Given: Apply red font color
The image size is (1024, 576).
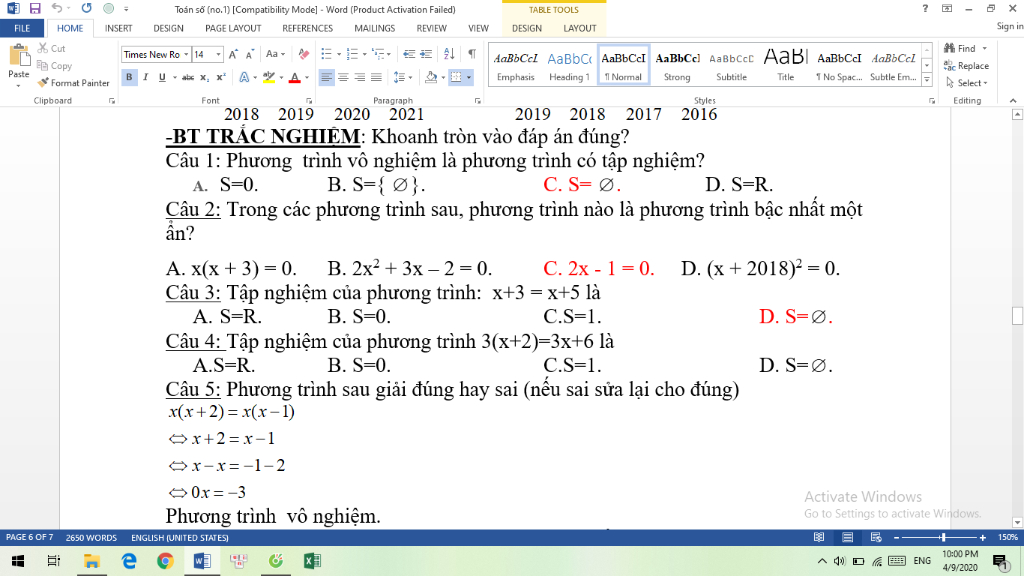Looking at the screenshot, I should 295,77.
